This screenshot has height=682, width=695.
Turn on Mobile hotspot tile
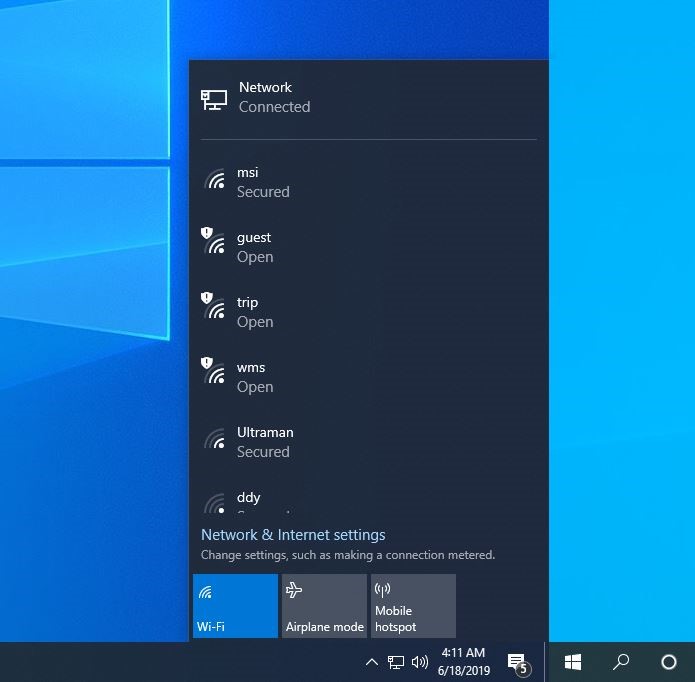pos(413,606)
